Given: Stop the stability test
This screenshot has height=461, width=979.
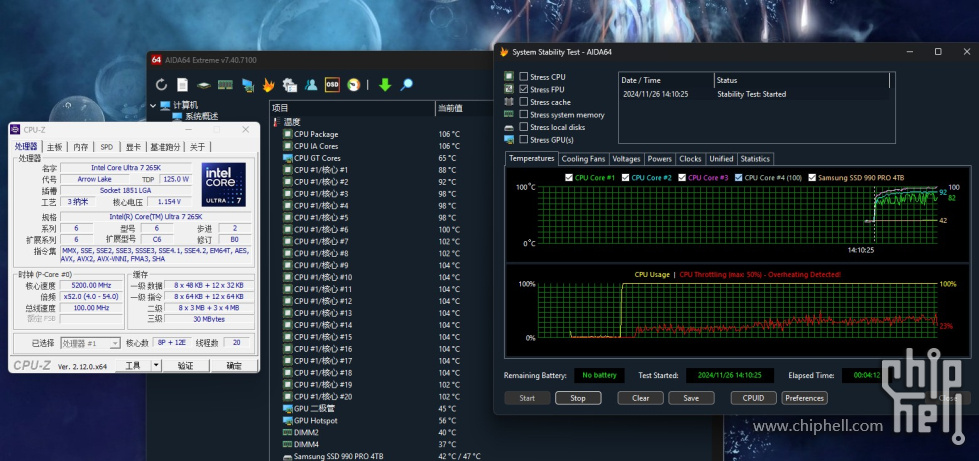Looking at the screenshot, I should pos(578,398).
